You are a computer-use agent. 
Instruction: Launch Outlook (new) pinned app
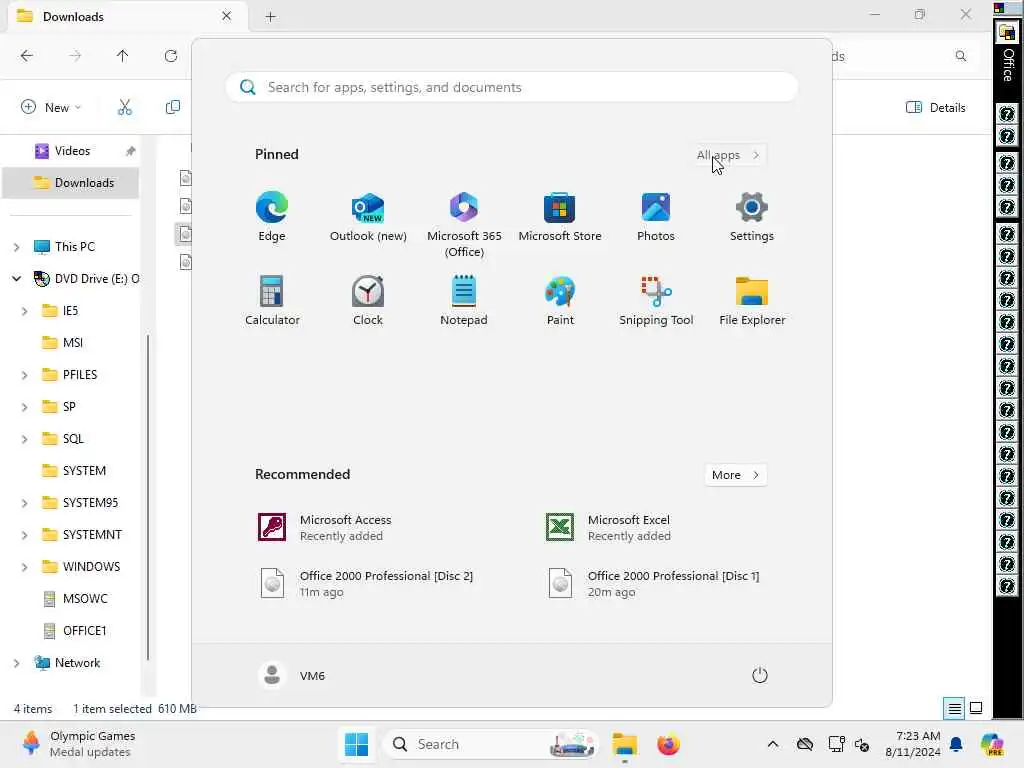(368, 217)
